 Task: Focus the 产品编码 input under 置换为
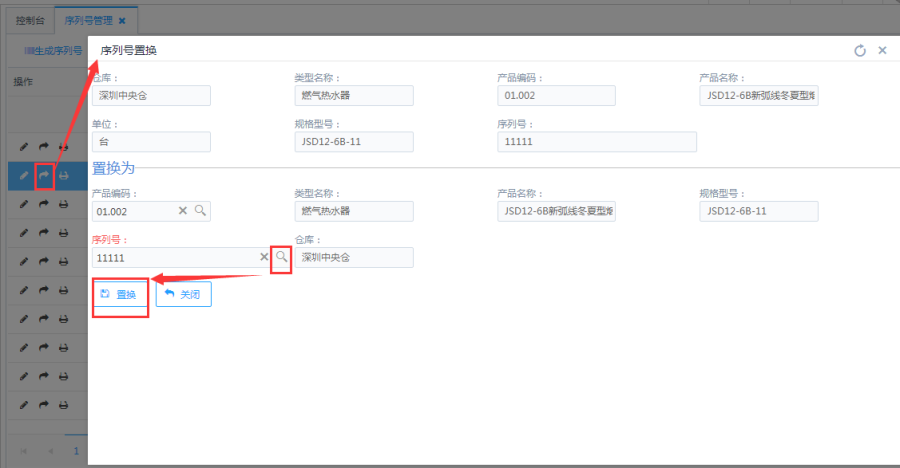click(x=135, y=211)
